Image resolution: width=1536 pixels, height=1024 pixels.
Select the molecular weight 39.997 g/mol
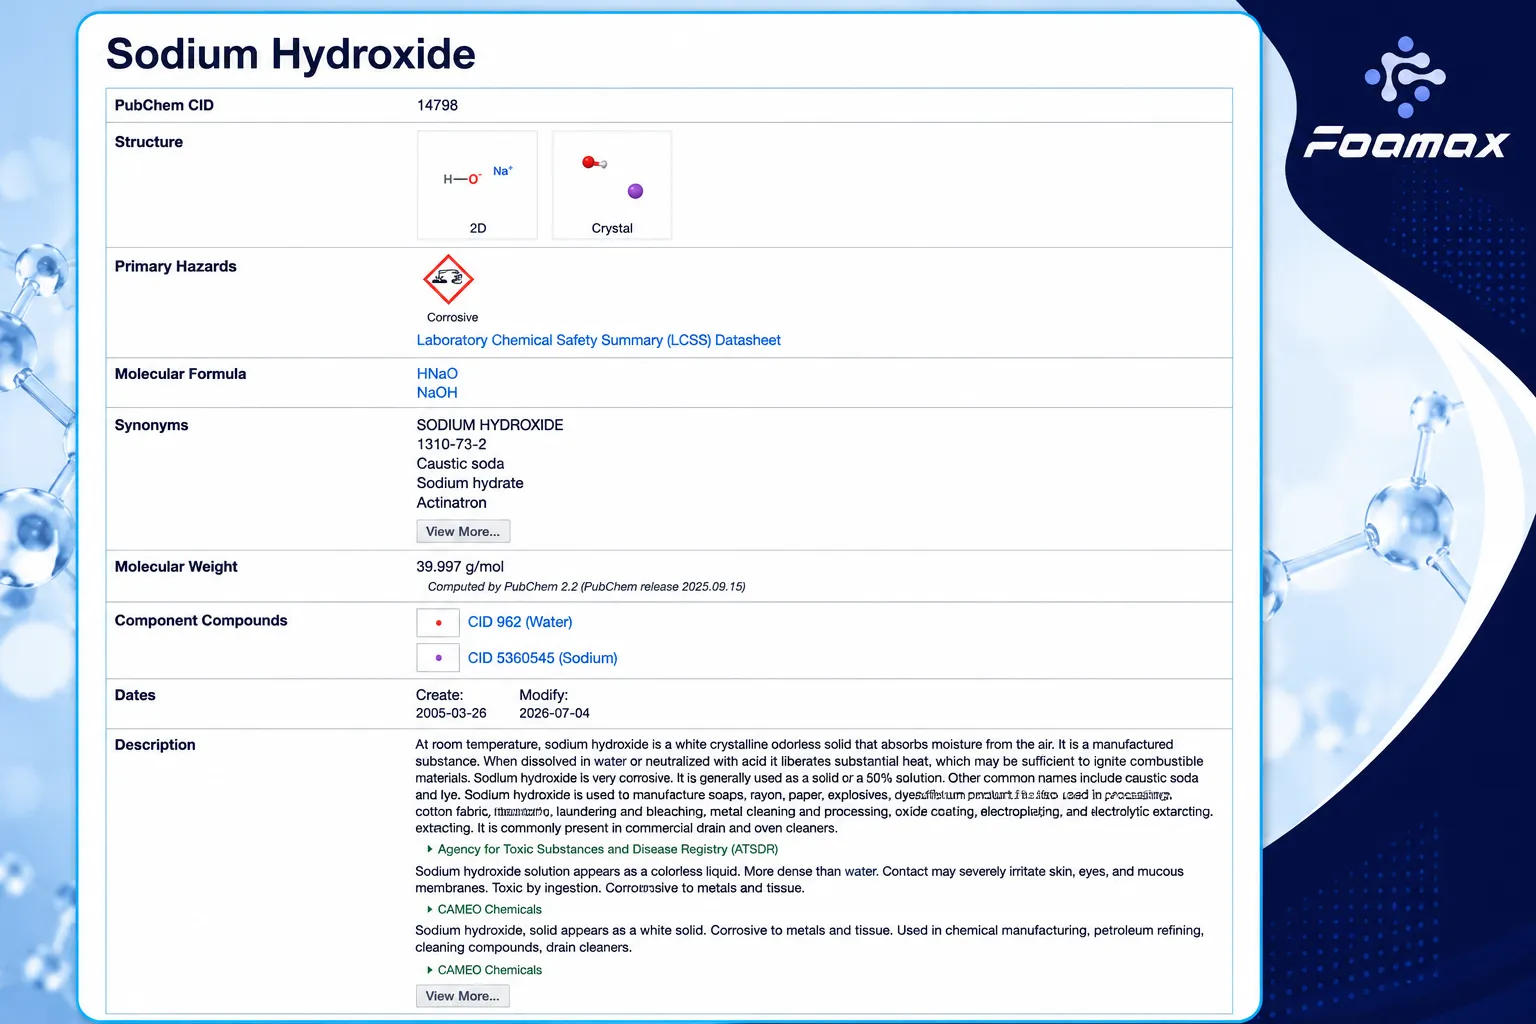(460, 567)
